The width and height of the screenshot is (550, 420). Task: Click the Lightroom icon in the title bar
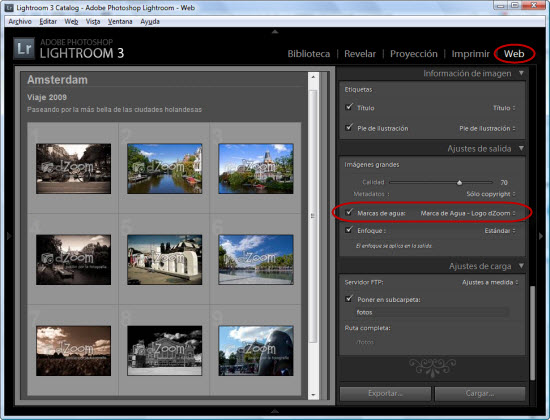pyautogui.click(x=9, y=7)
